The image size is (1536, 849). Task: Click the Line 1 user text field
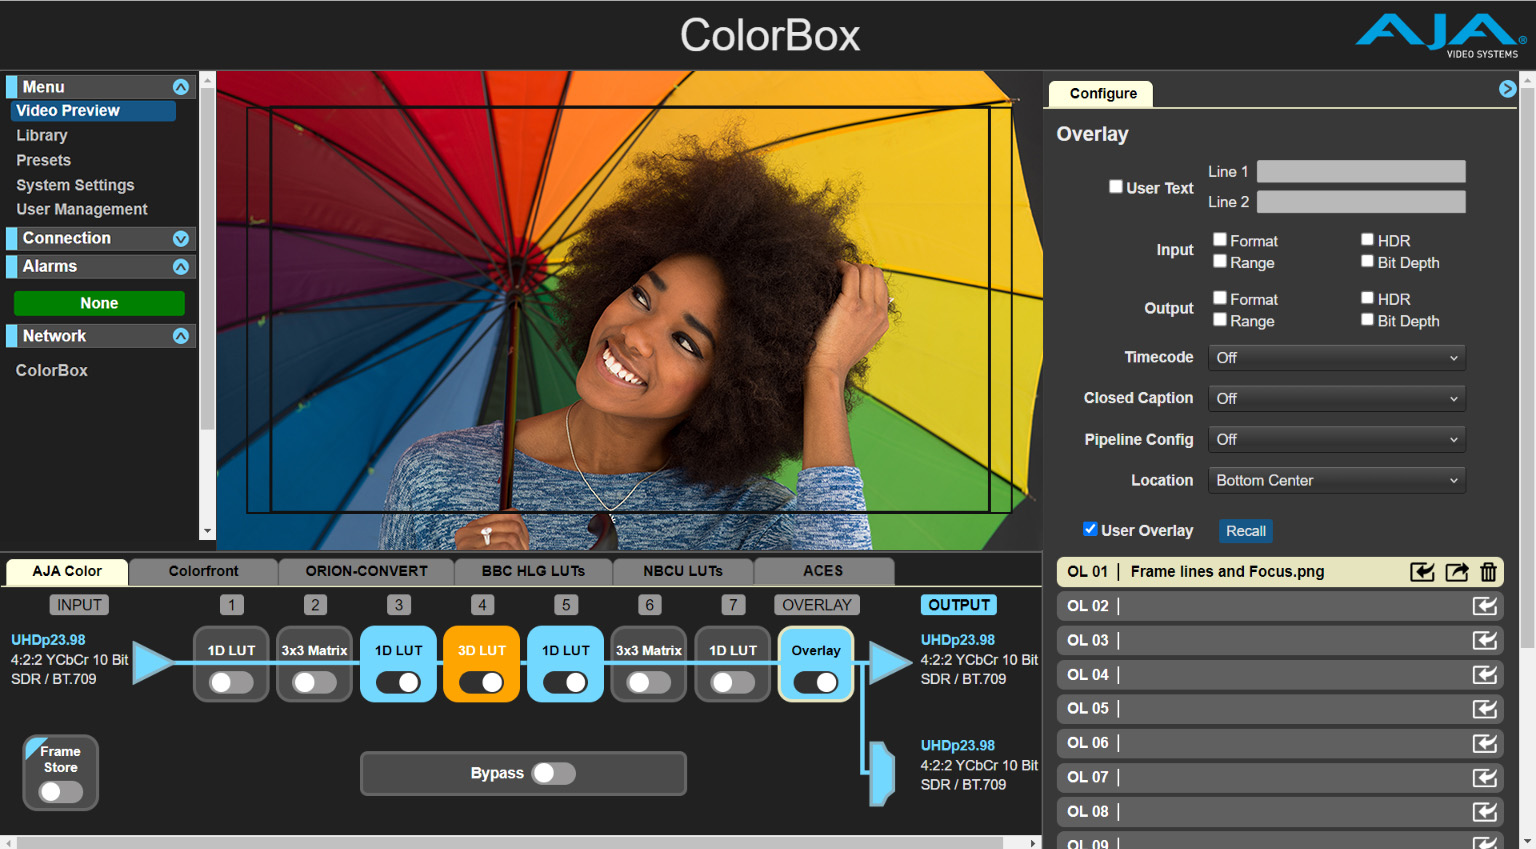pos(1360,171)
